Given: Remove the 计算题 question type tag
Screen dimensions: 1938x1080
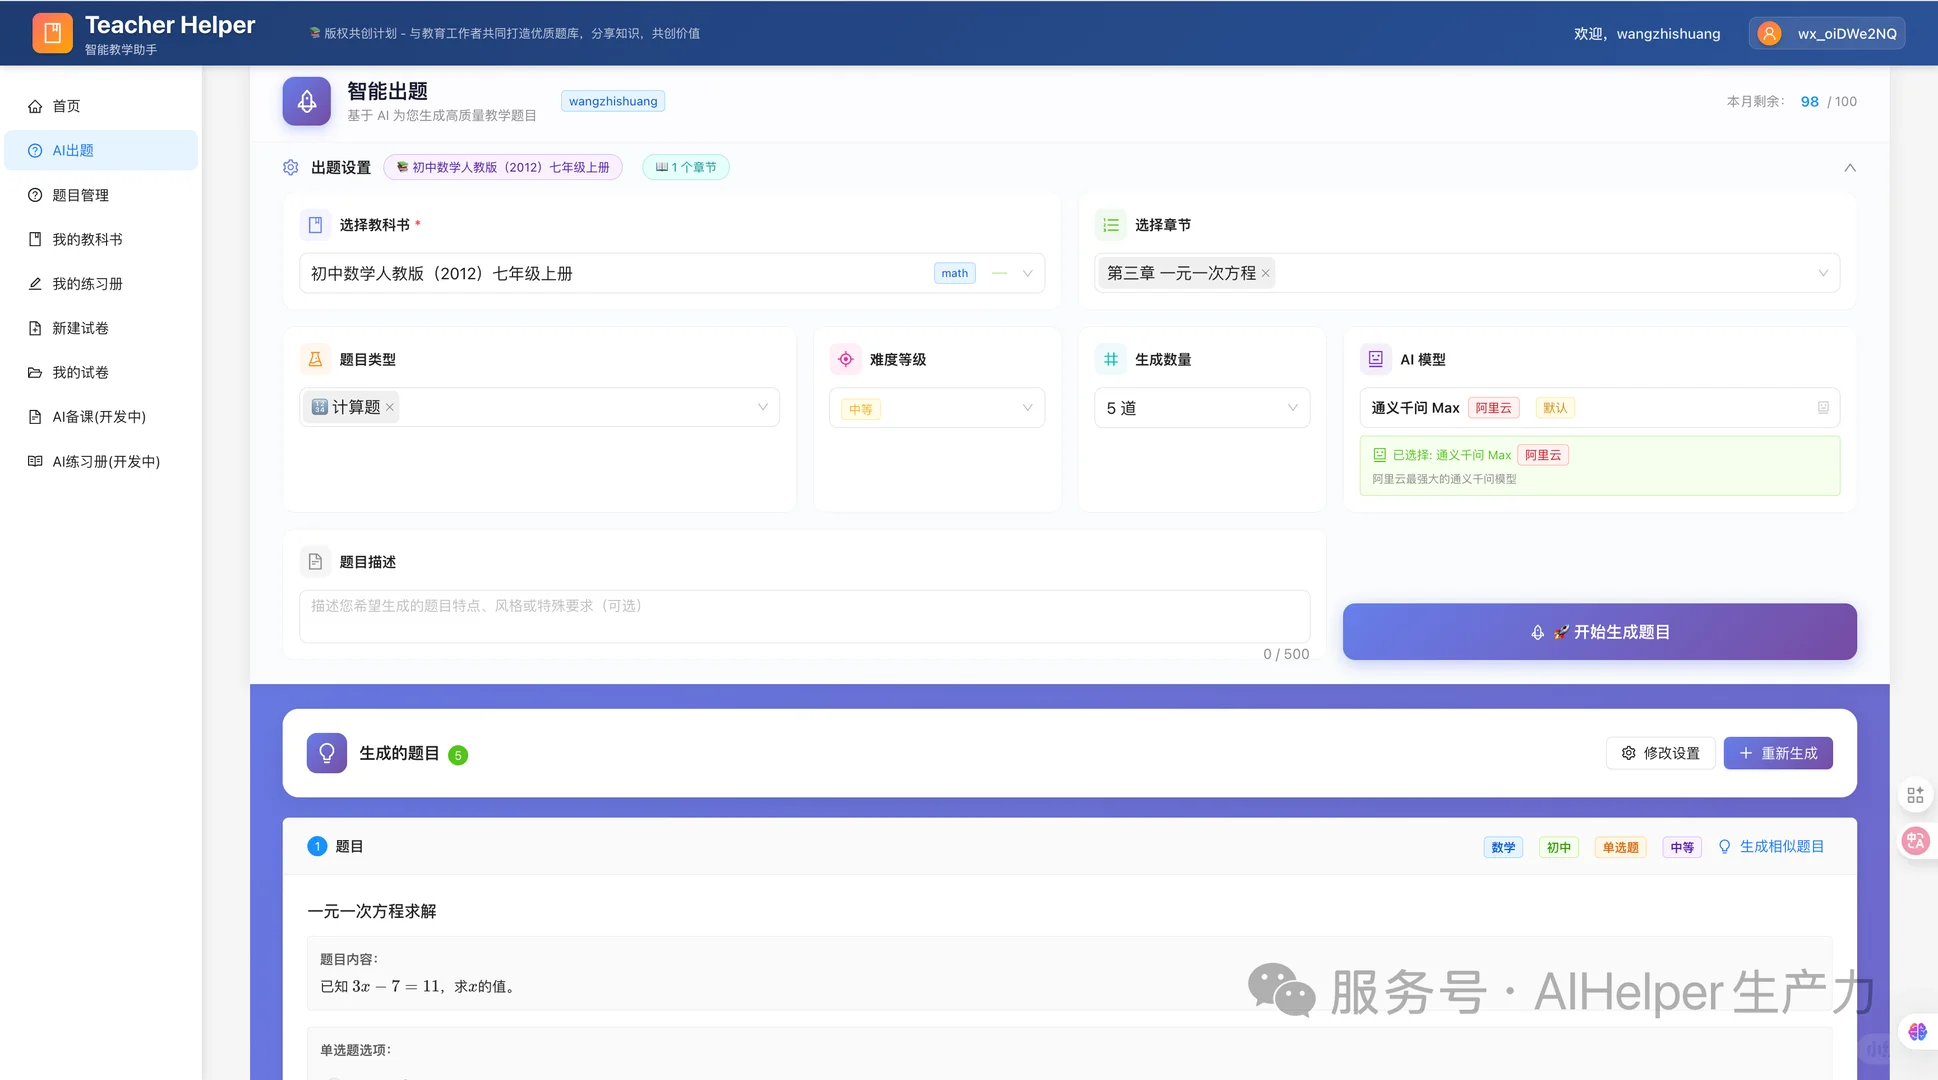Looking at the screenshot, I should click(390, 407).
